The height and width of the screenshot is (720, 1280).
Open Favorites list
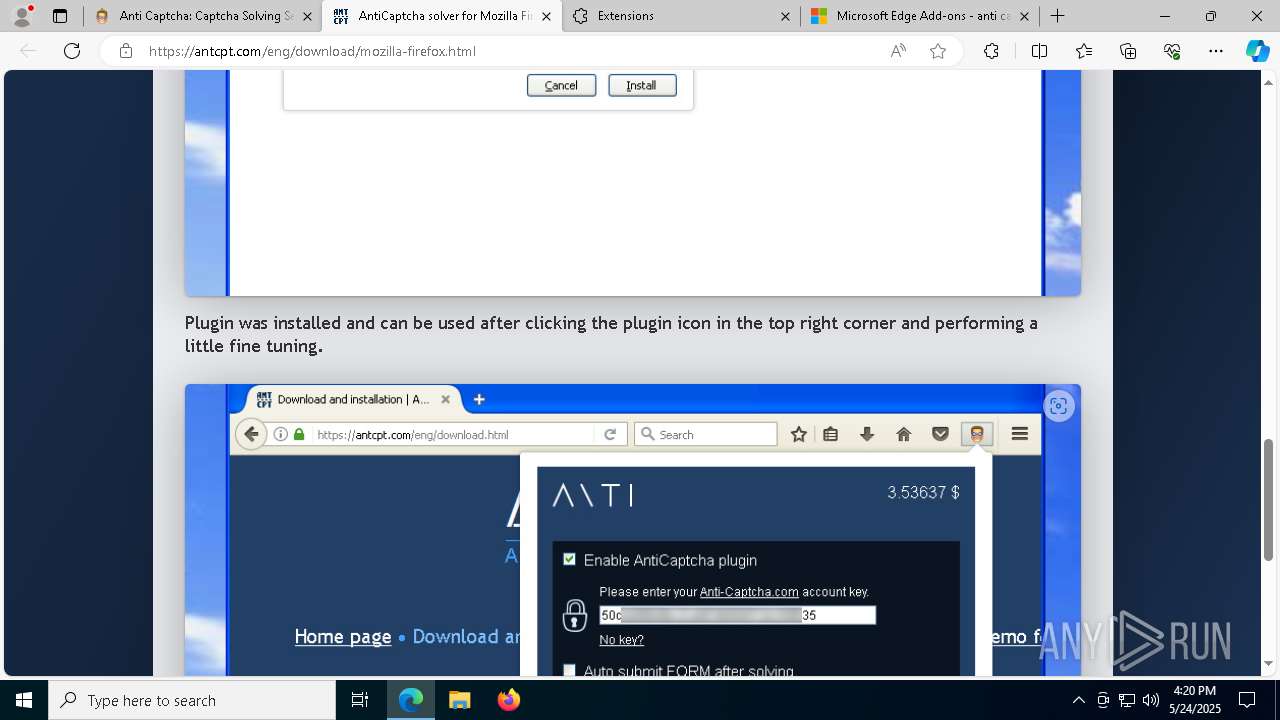[x=1084, y=51]
